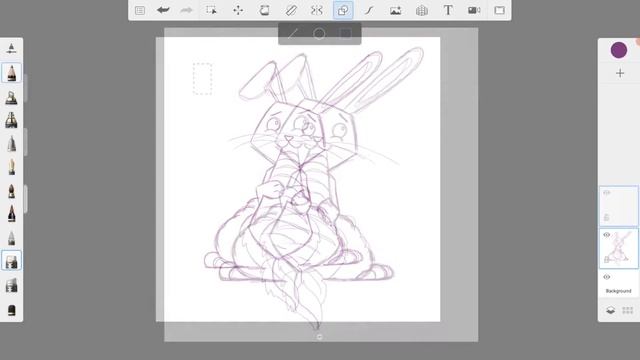Select the highlighted pencil brush
640x360 pixels.
click(11, 73)
